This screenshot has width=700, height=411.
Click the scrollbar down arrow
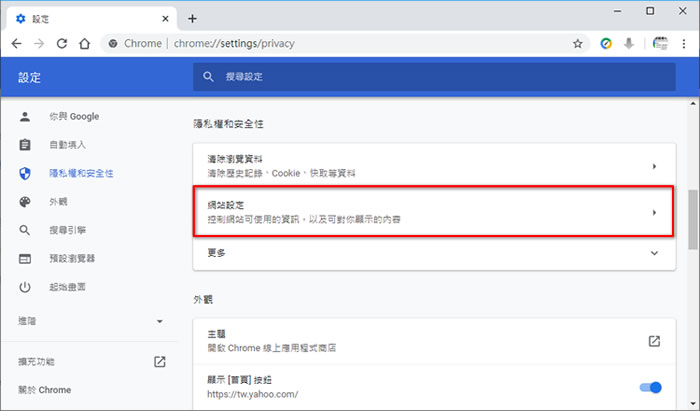(693, 404)
